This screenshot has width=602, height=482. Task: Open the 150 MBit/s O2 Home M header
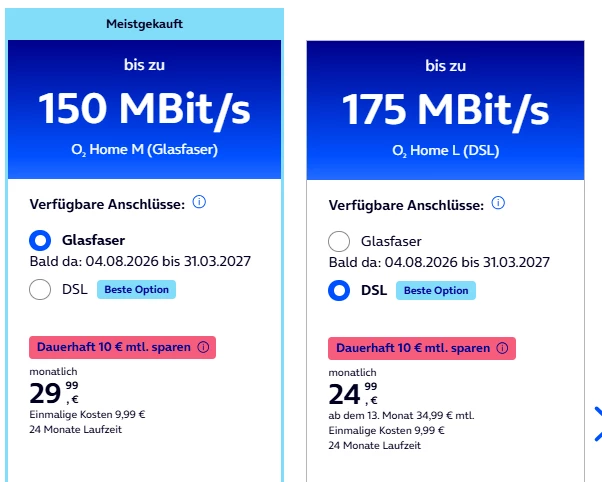(x=144, y=109)
